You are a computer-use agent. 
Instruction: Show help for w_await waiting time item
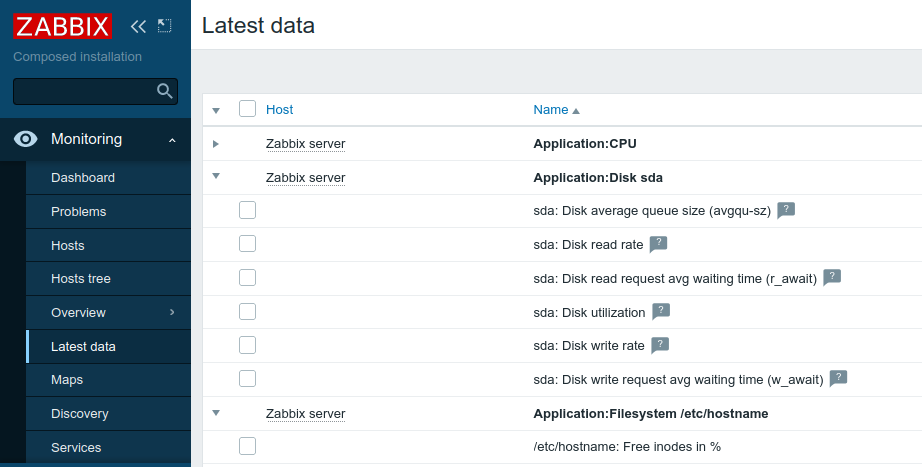click(839, 379)
